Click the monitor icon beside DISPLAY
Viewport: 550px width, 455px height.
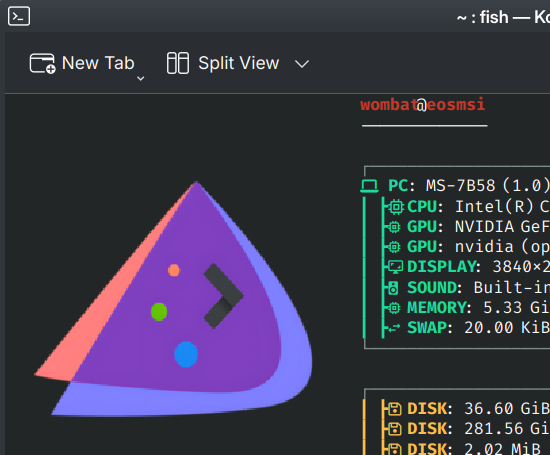click(x=396, y=267)
